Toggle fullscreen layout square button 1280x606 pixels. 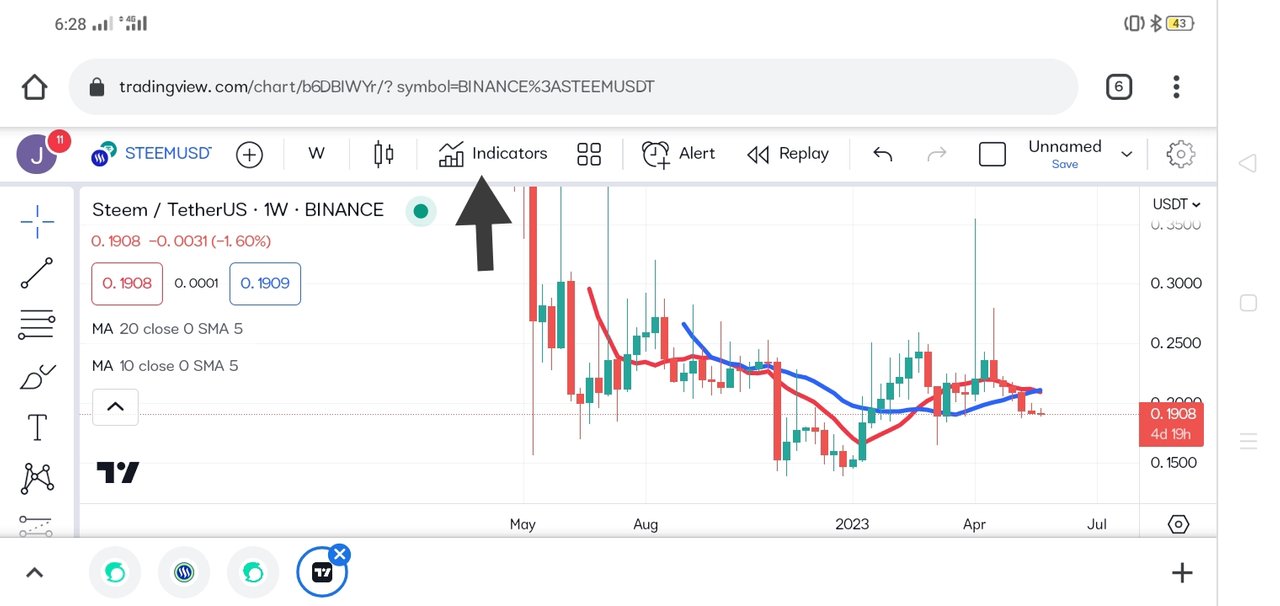992,154
